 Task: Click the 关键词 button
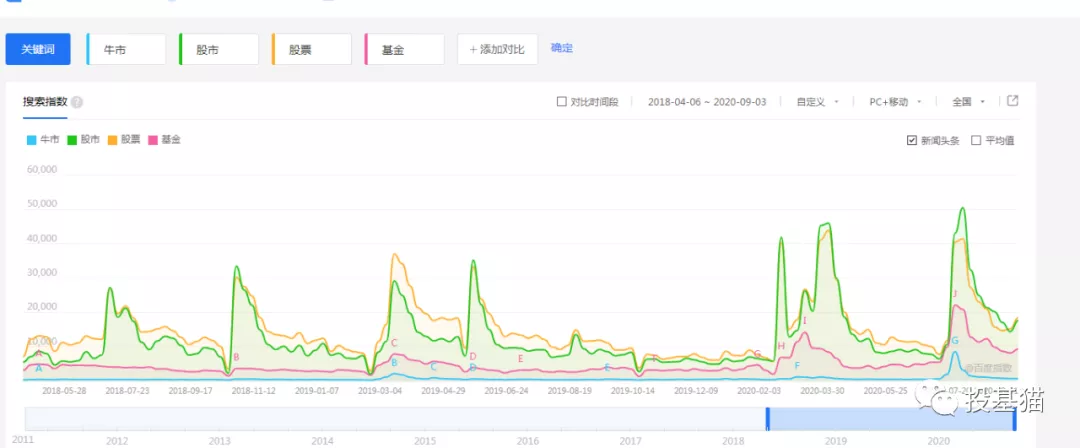tap(38, 50)
